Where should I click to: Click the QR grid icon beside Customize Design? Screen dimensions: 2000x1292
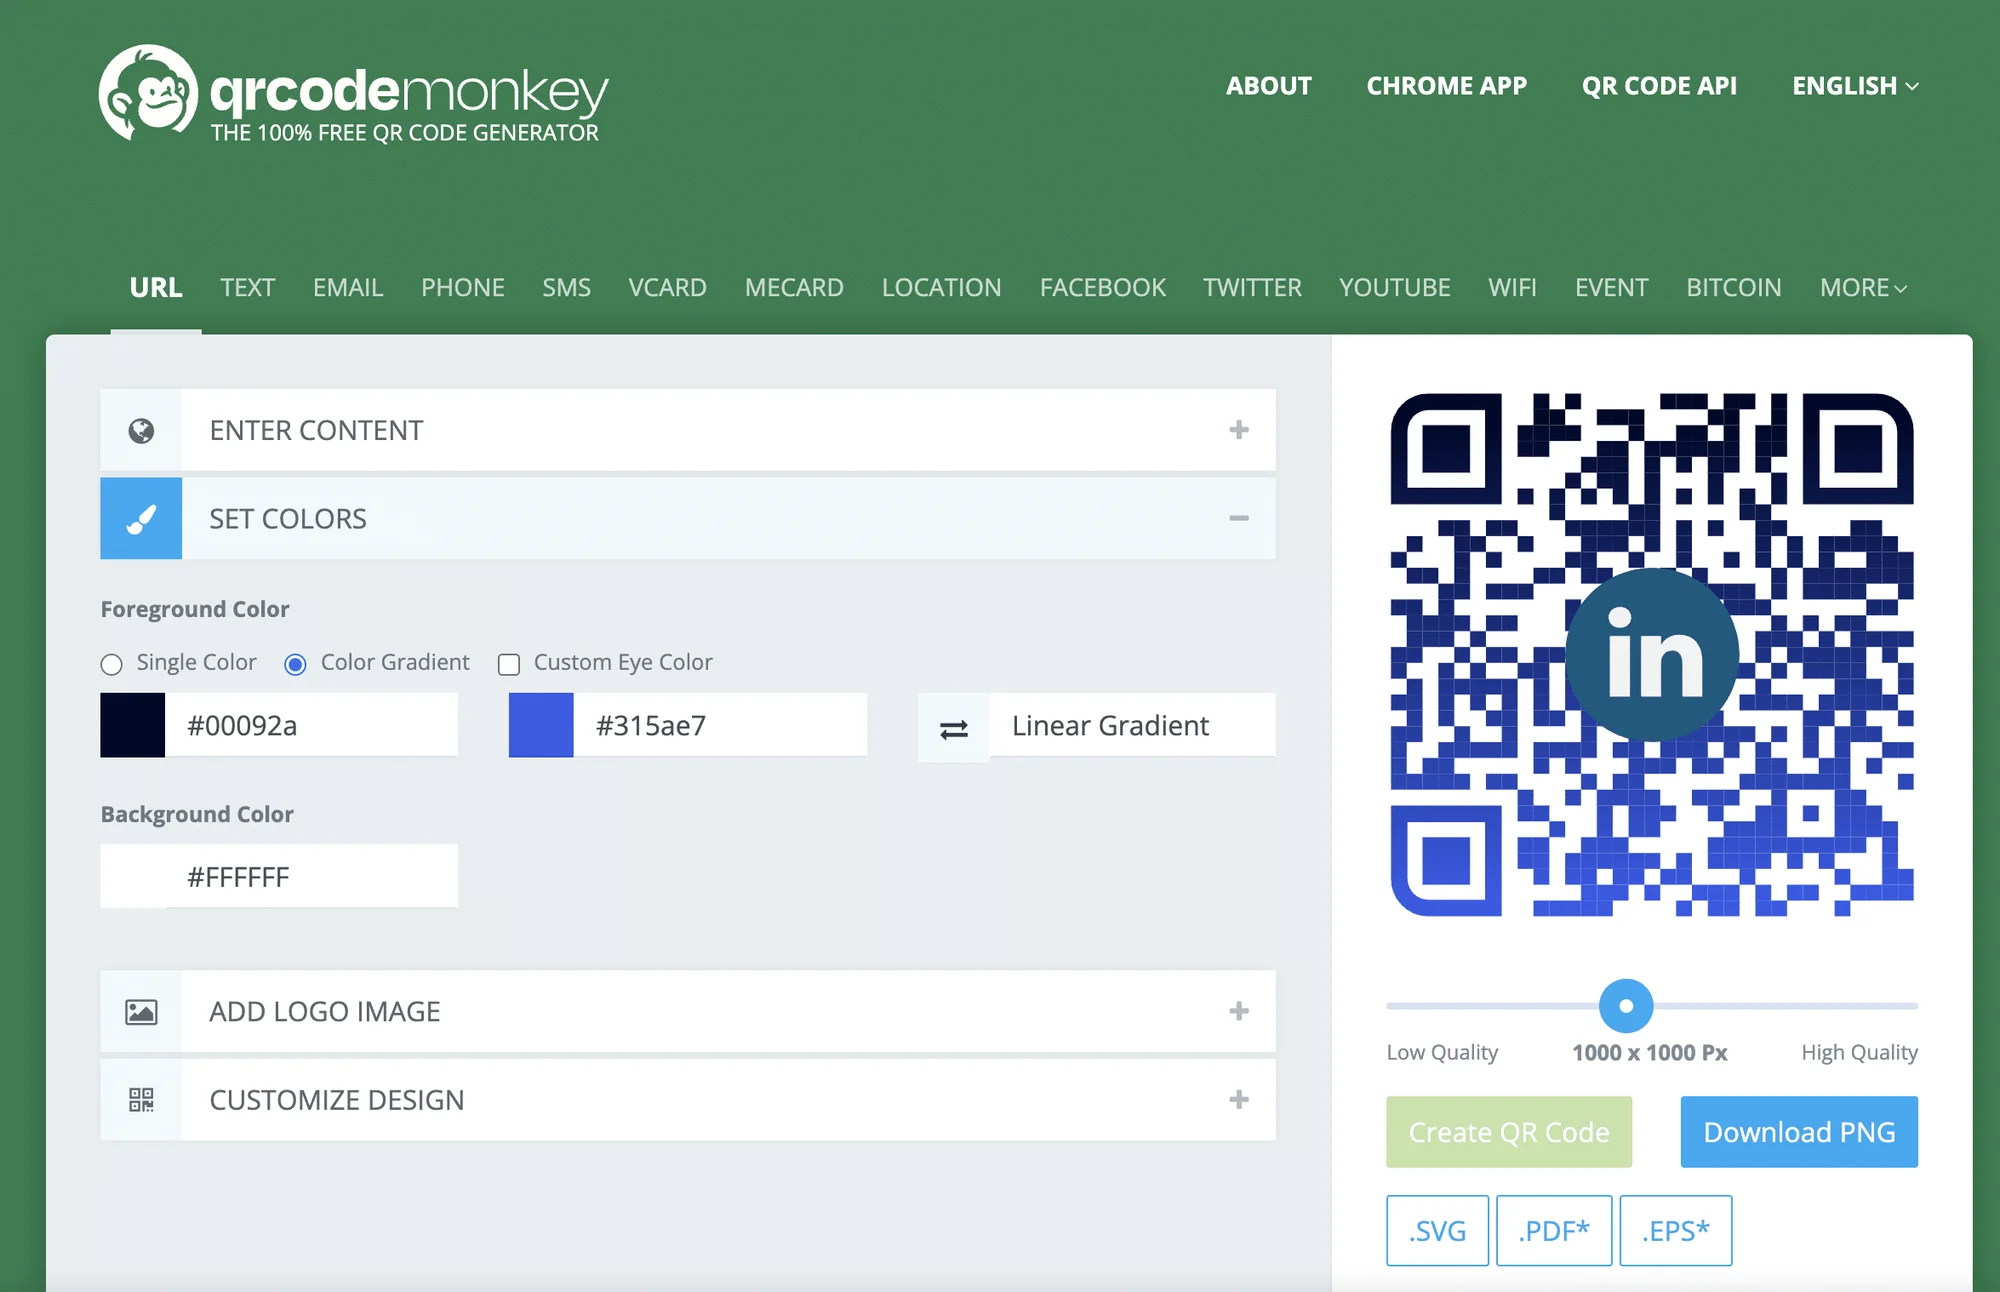(x=141, y=1100)
